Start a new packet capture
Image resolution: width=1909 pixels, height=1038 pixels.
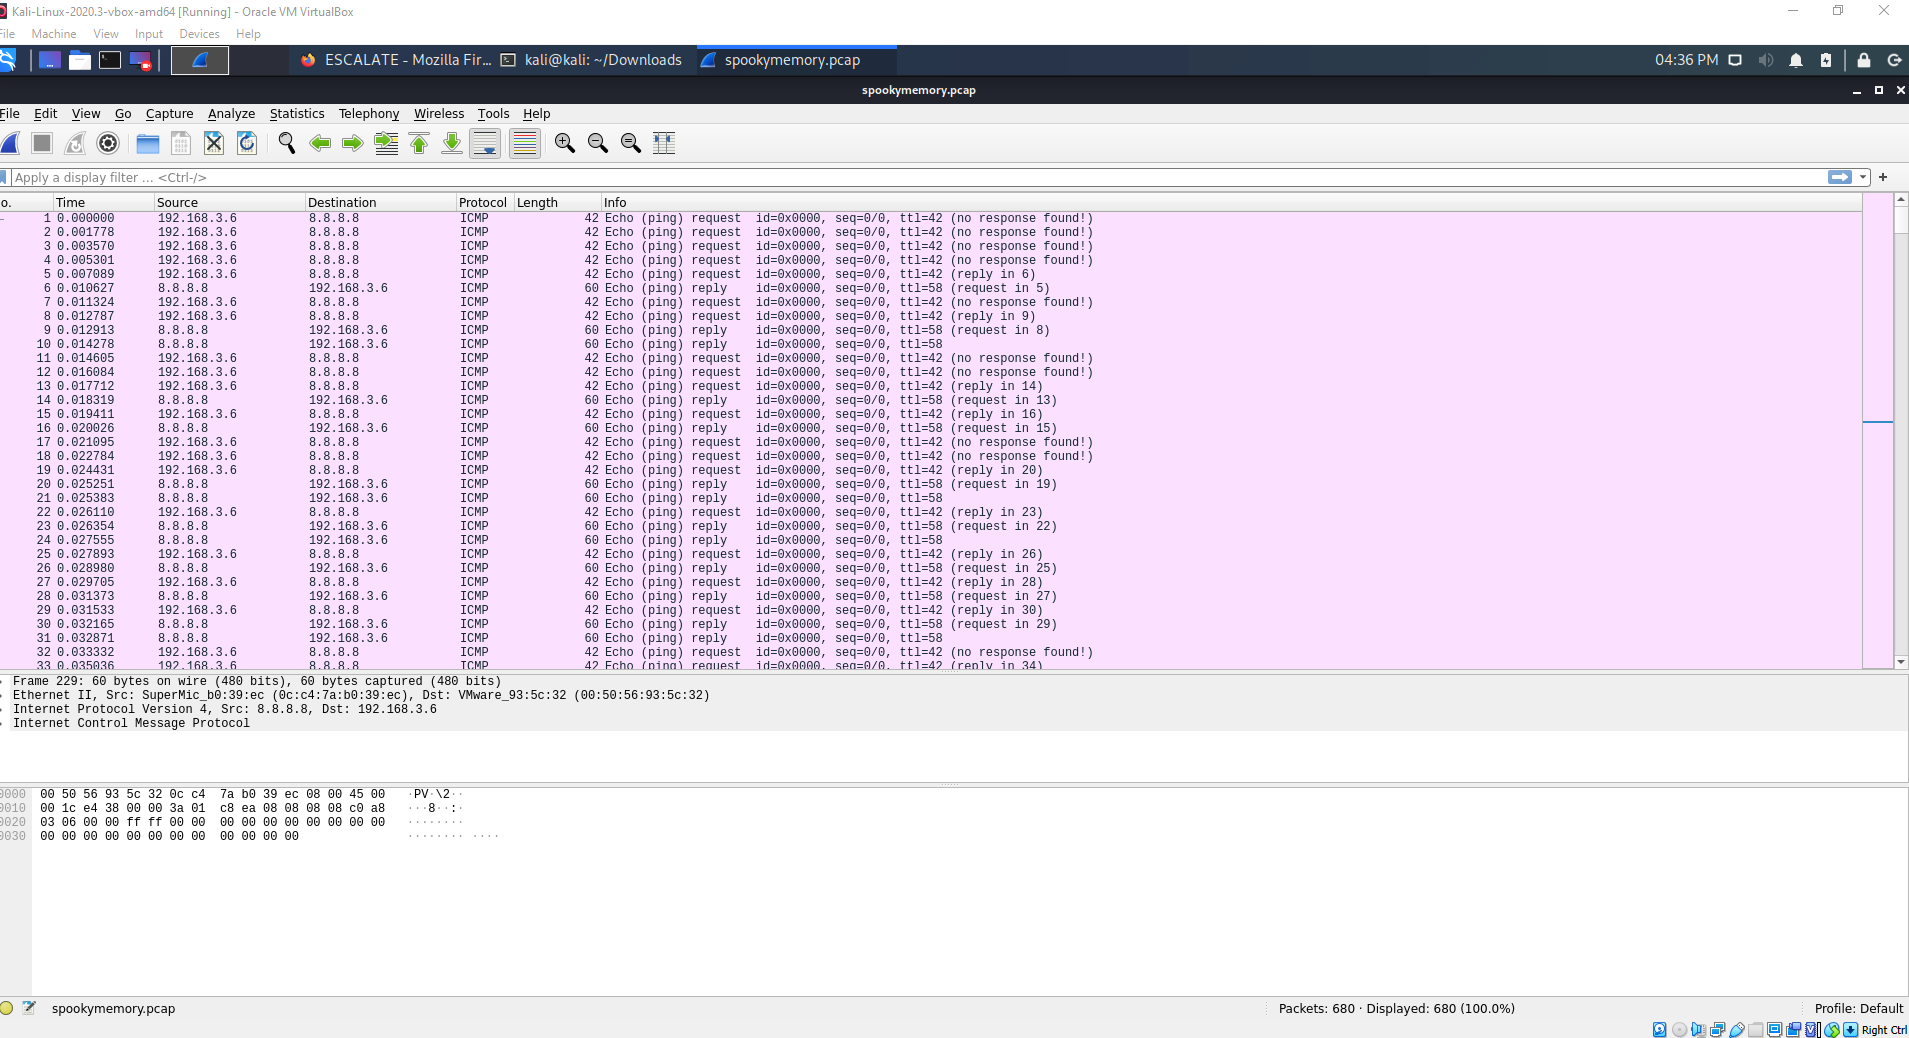tap(10, 143)
